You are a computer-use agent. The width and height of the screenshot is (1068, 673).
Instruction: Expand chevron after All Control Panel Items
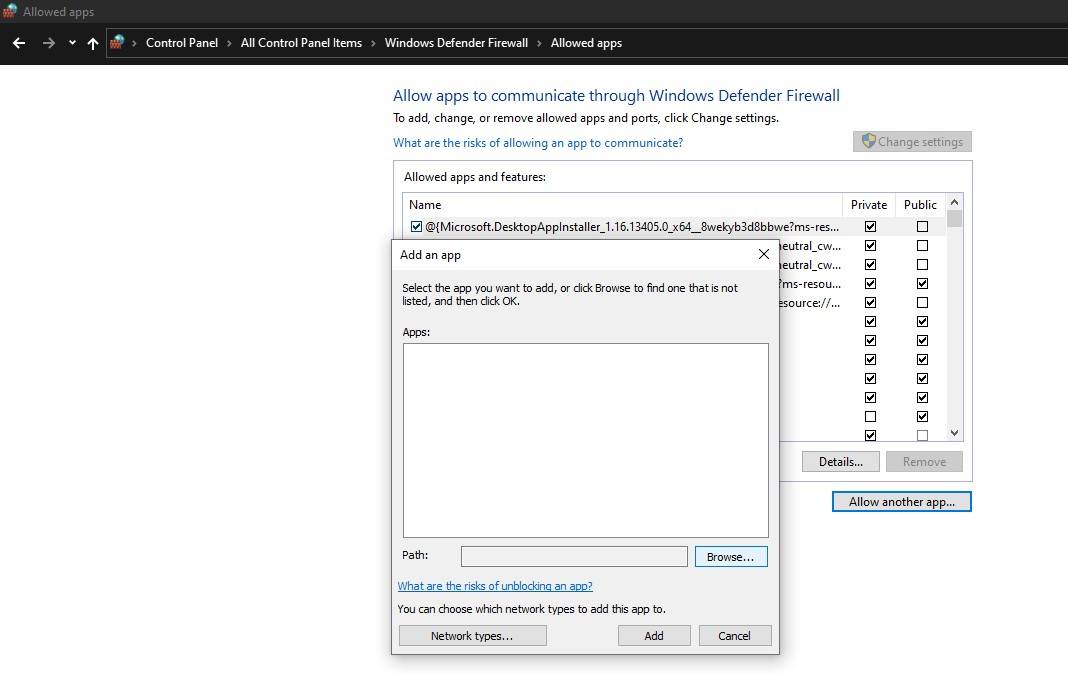(x=373, y=43)
